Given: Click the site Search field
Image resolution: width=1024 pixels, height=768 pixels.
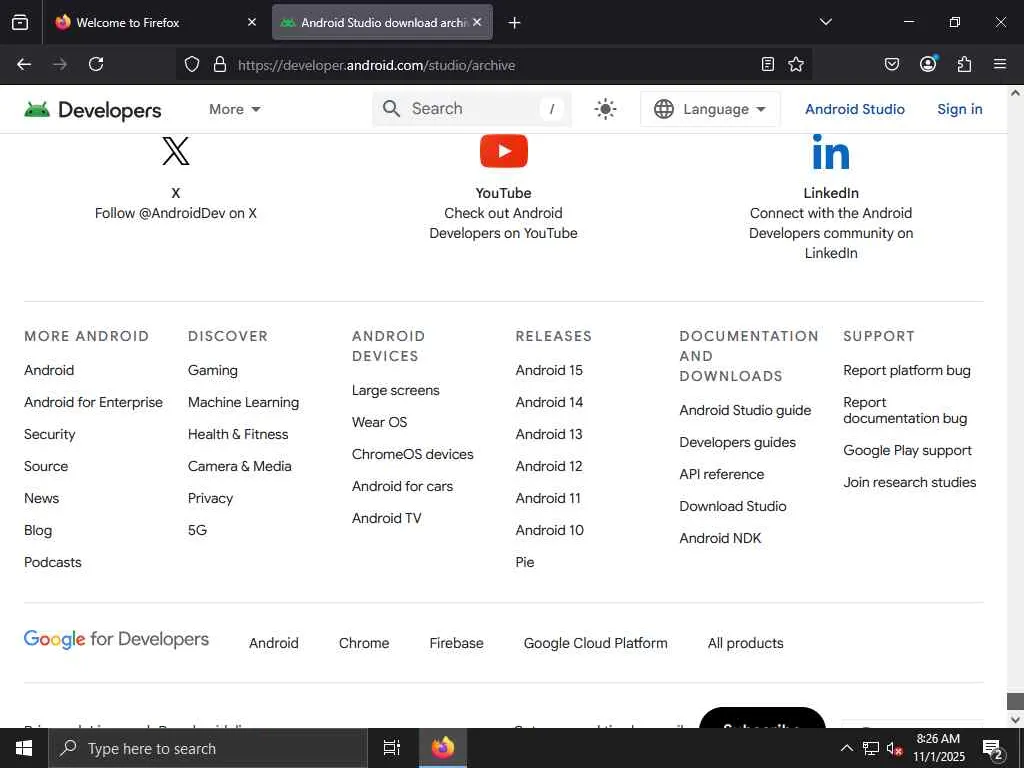Looking at the screenshot, I should click(x=472, y=109).
